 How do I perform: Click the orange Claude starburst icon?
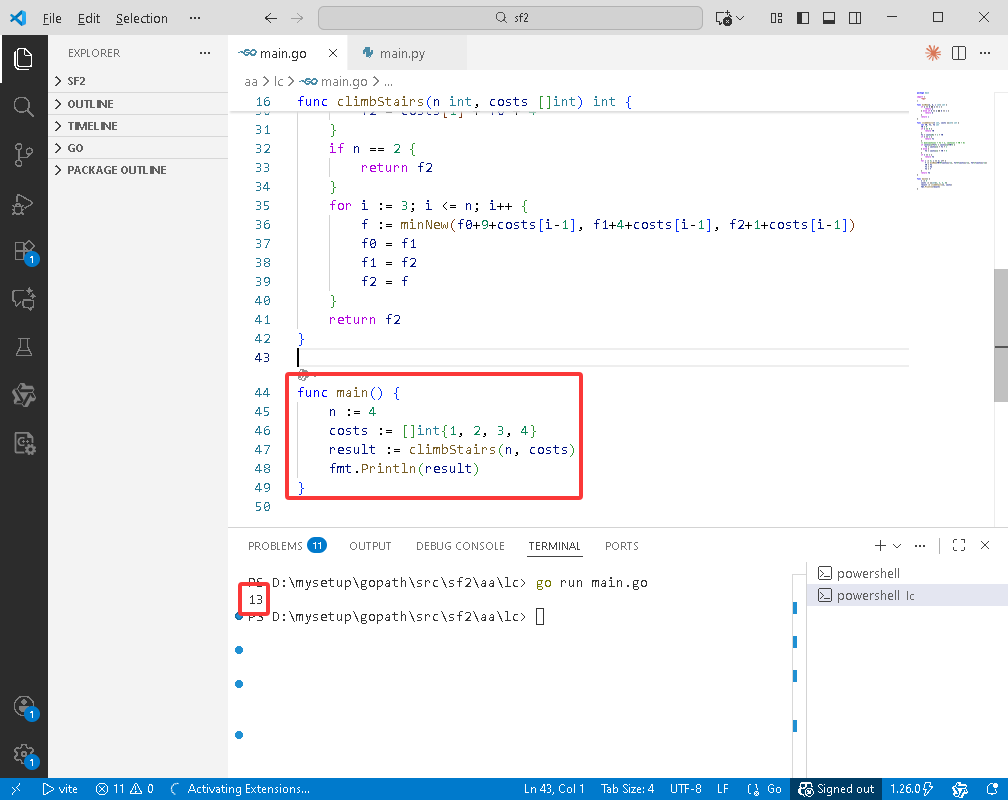tap(933, 53)
